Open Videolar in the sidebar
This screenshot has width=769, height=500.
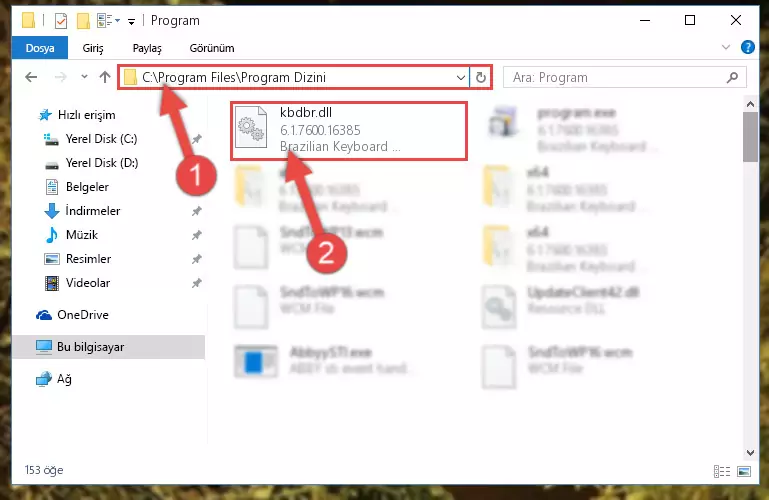click(77, 283)
